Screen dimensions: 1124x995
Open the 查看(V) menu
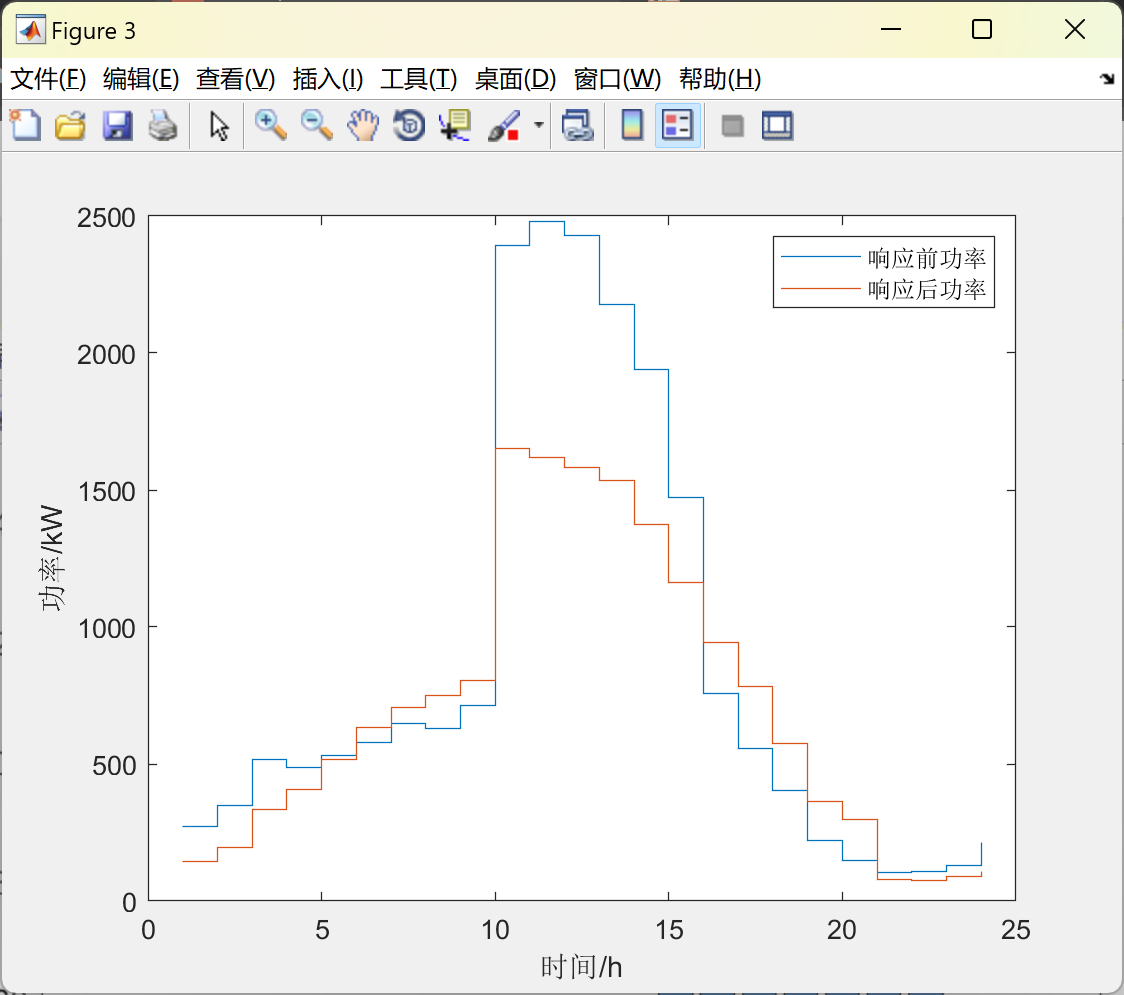[236, 79]
